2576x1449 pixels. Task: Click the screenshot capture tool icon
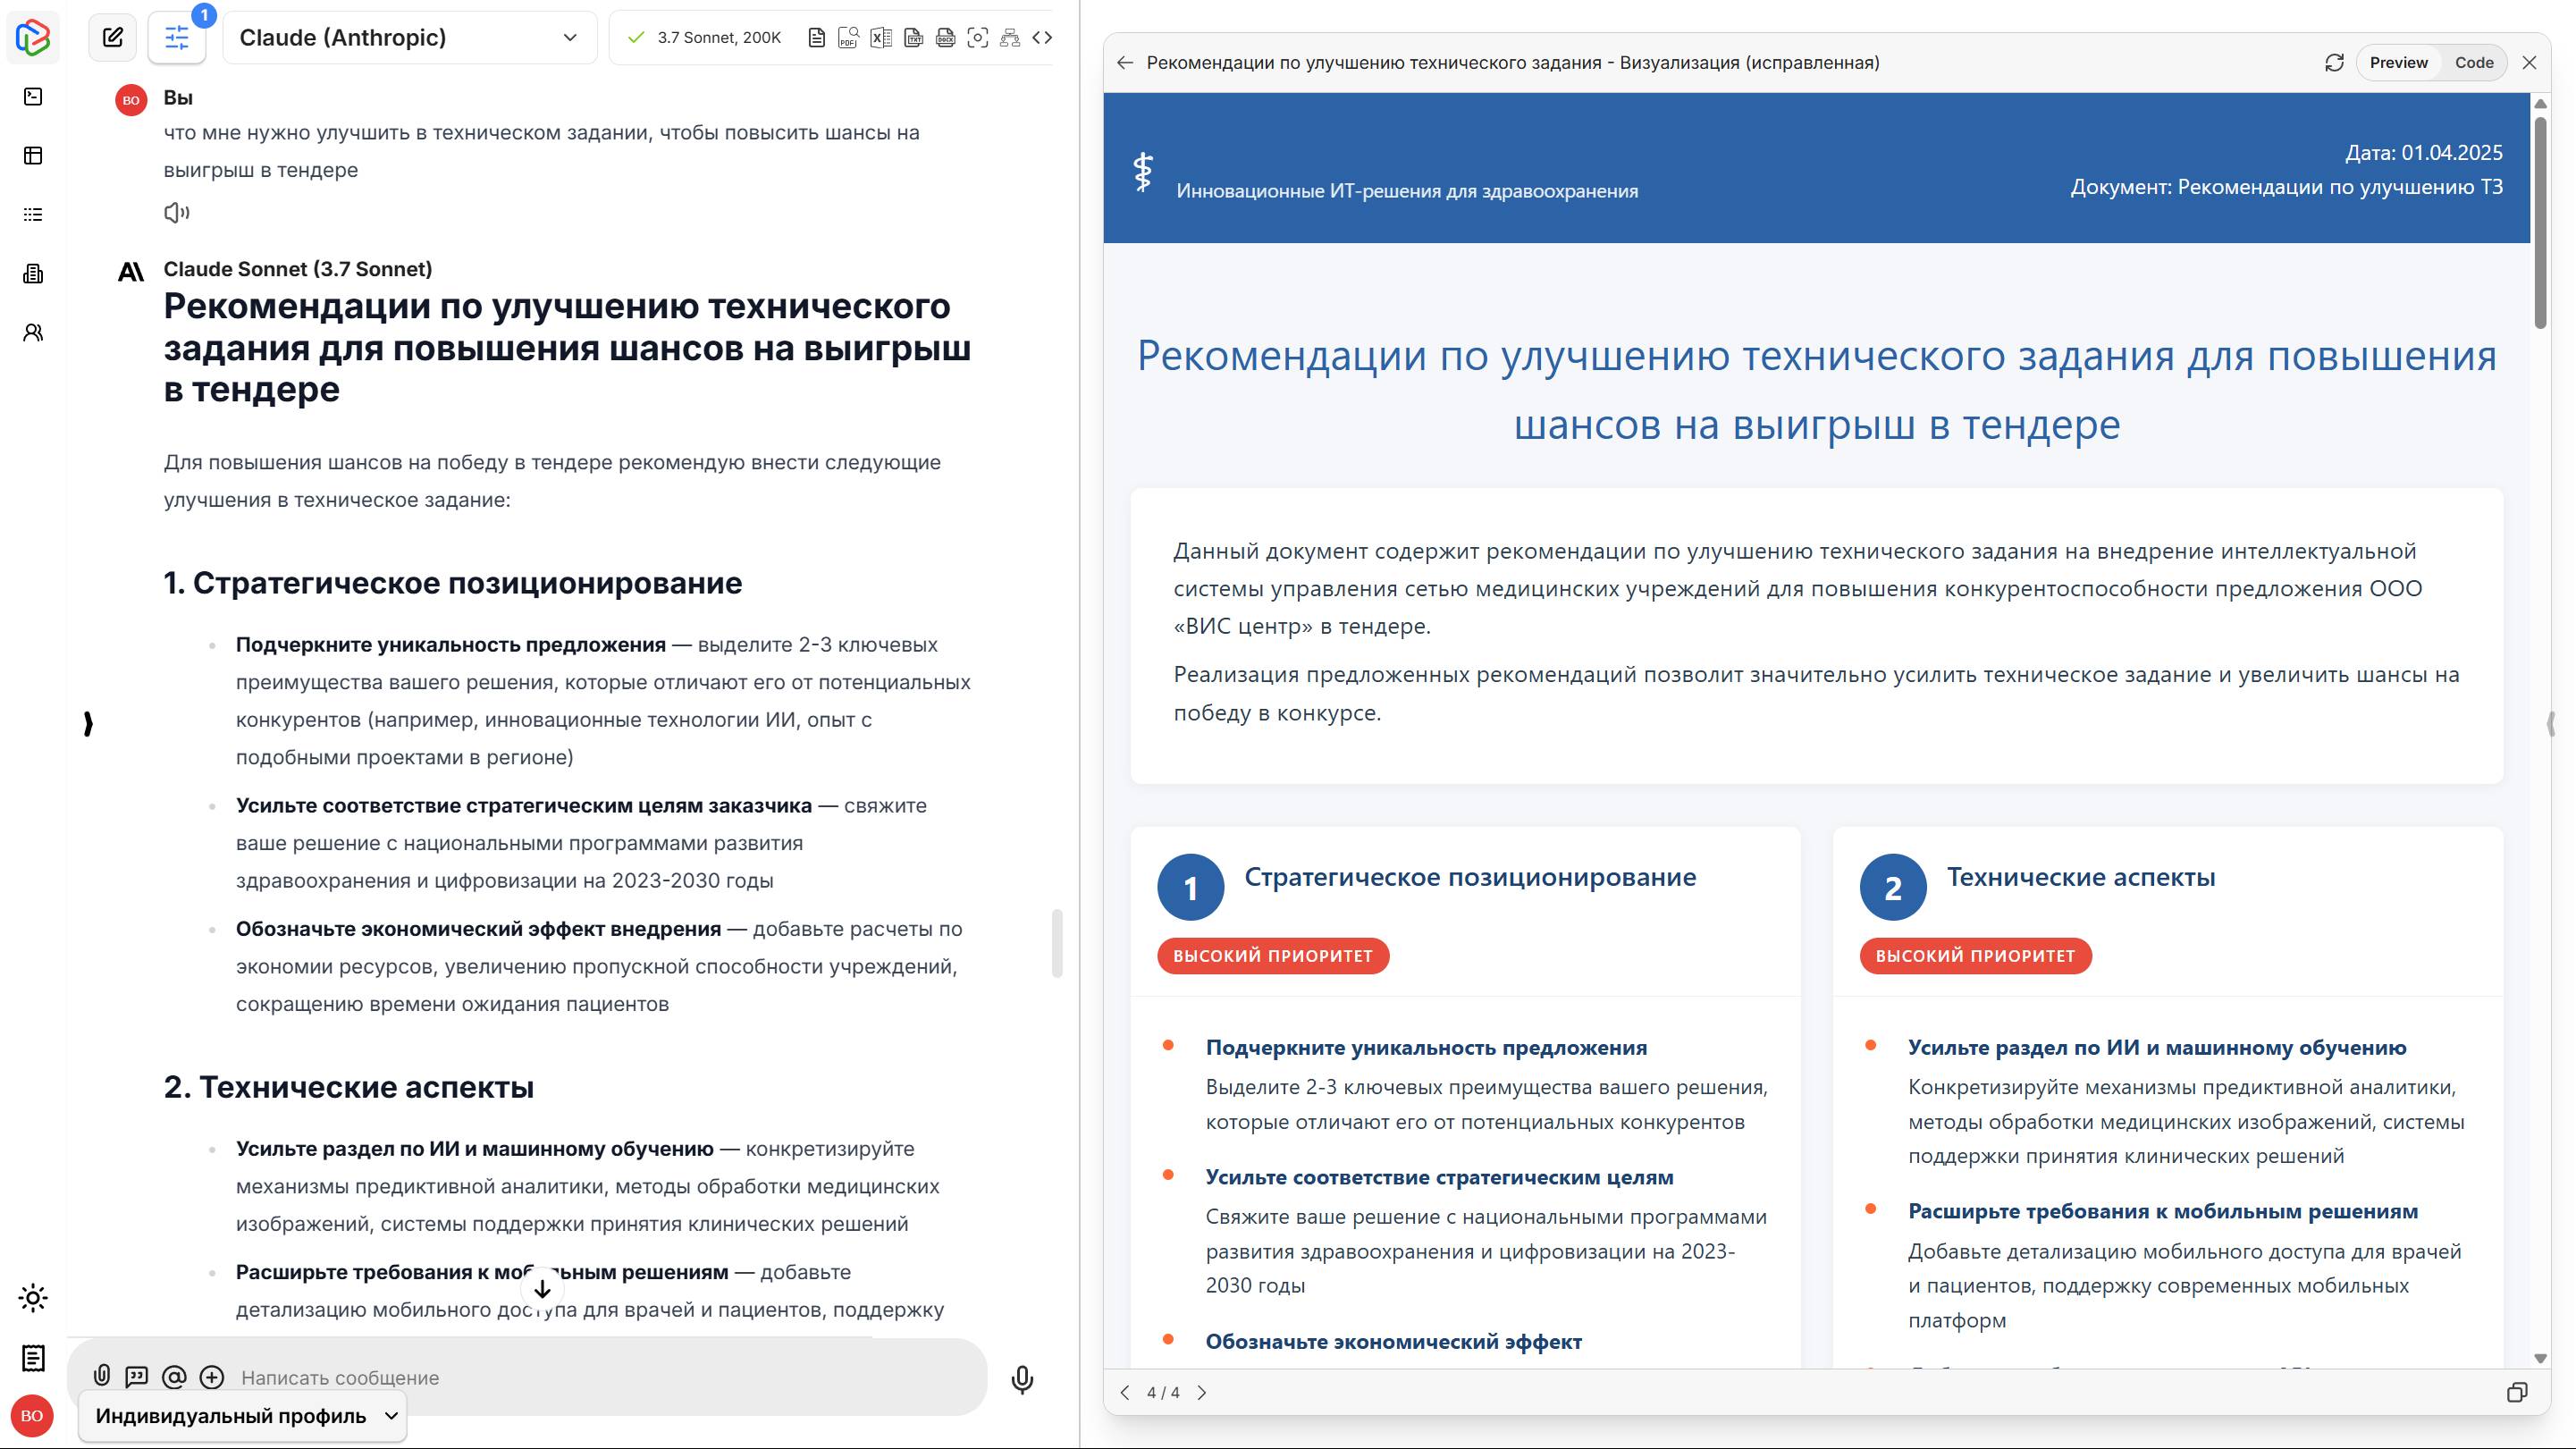tap(978, 38)
